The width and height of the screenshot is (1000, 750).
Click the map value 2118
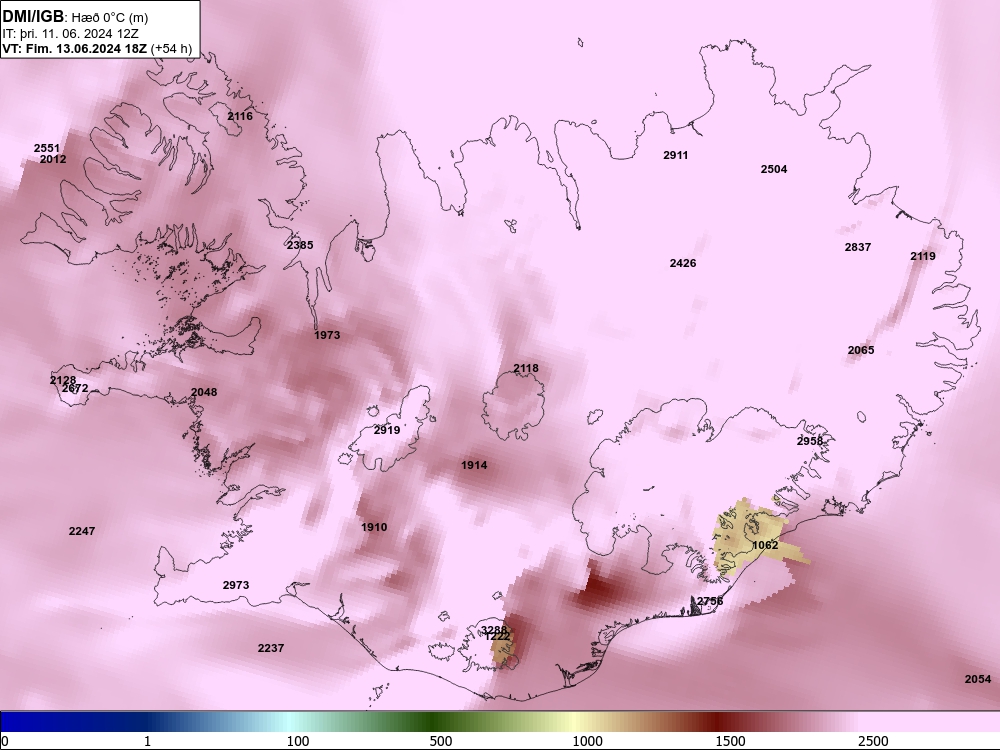coord(526,369)
